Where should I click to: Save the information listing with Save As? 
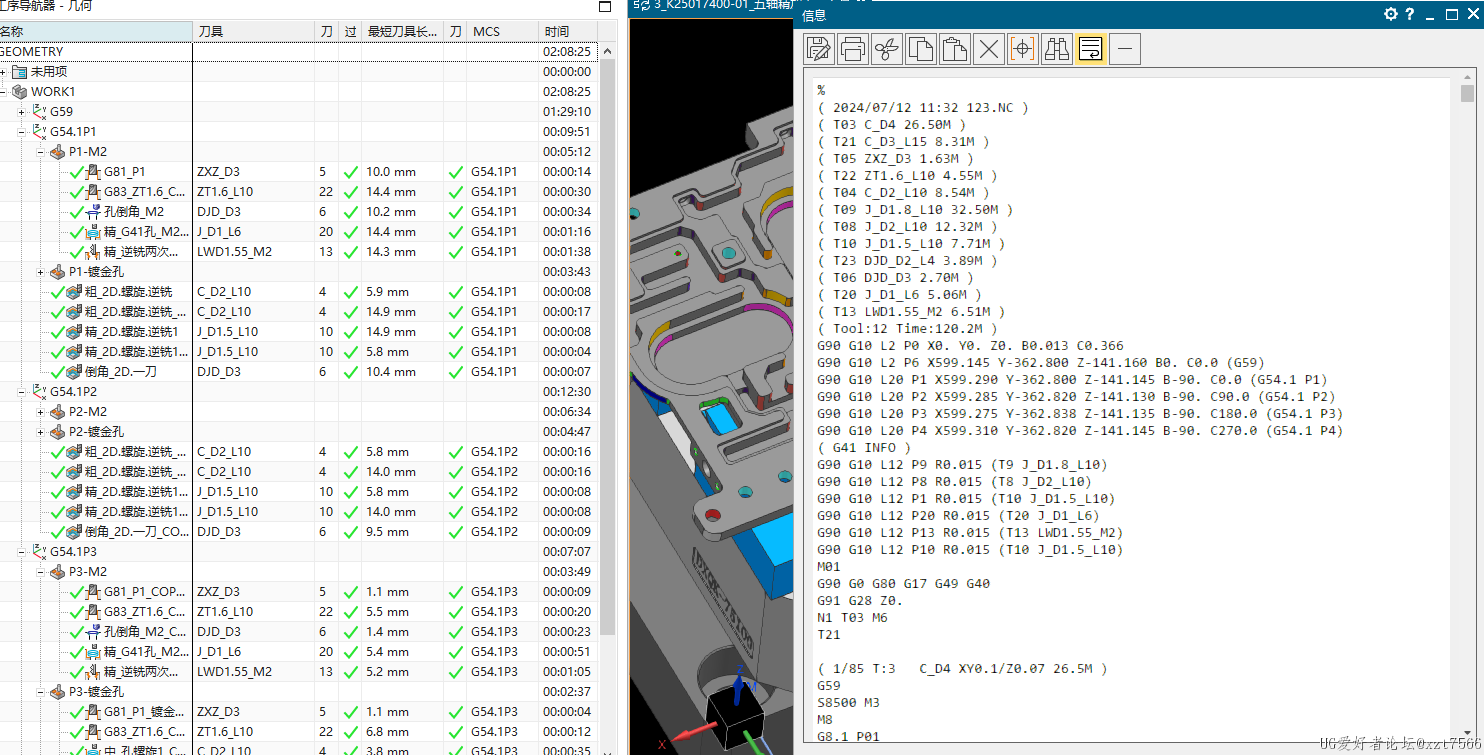[x=819, y=48]
